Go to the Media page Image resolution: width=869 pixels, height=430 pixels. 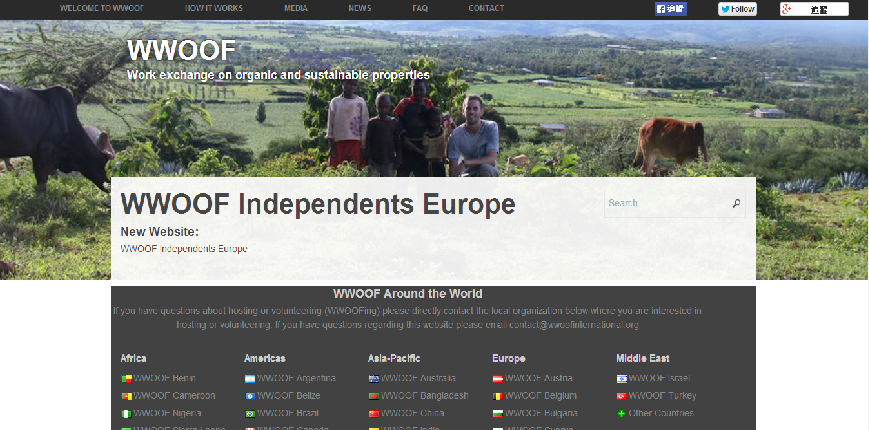tap(297, 8)
